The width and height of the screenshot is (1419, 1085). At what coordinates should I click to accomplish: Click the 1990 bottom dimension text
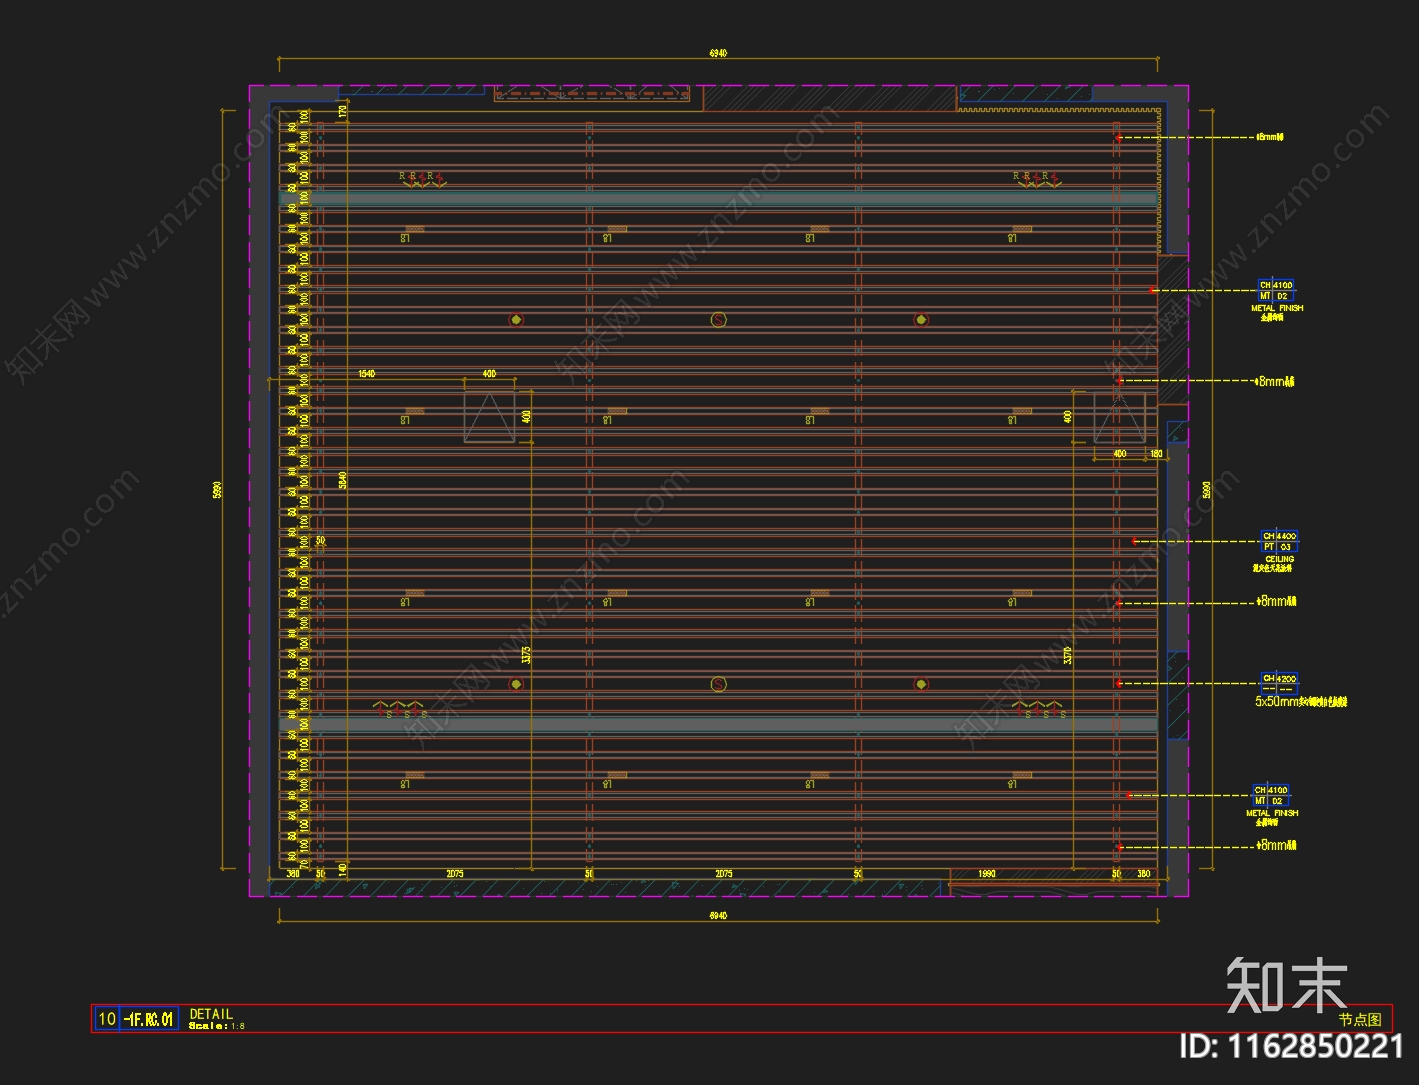coord(987,874)
